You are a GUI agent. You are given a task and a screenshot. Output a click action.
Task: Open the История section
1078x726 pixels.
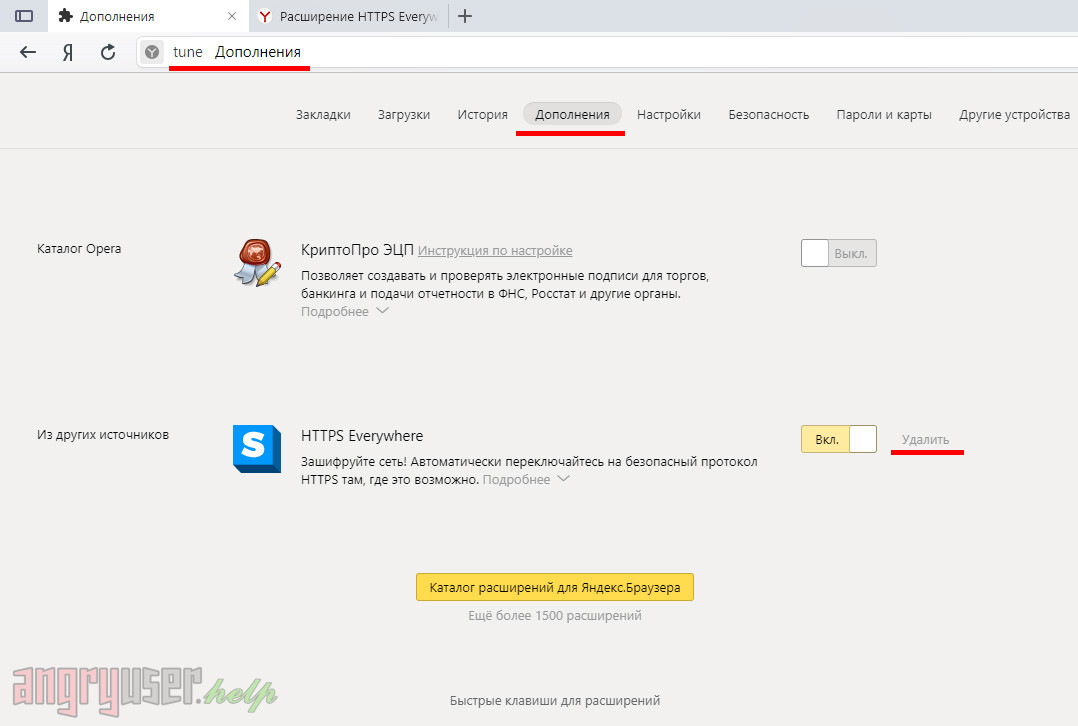coord(482,115)
